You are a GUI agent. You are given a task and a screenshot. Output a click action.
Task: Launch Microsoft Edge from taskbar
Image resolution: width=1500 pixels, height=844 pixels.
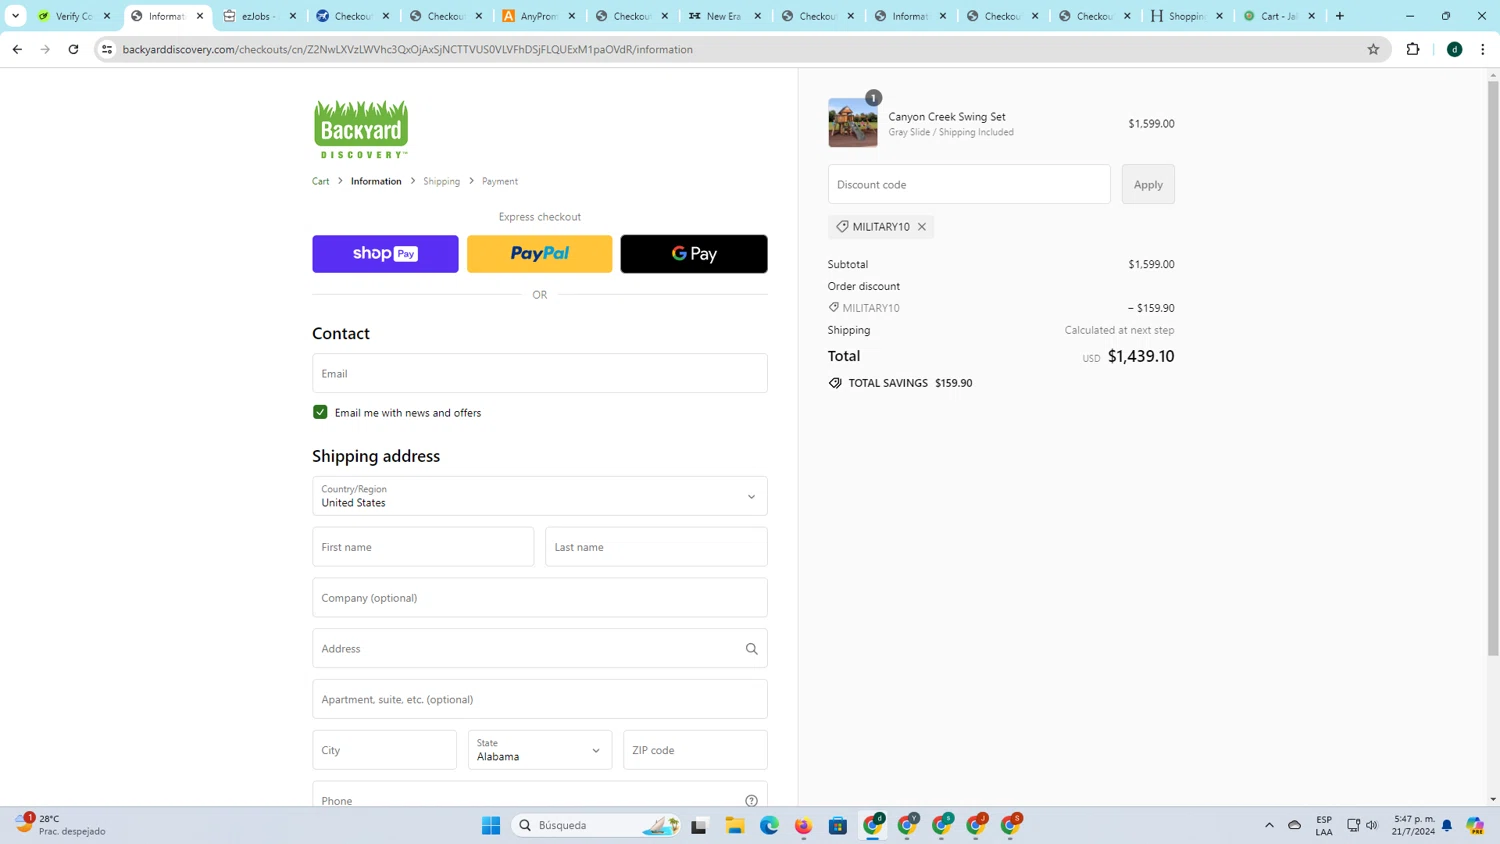(x=769, y=825)
